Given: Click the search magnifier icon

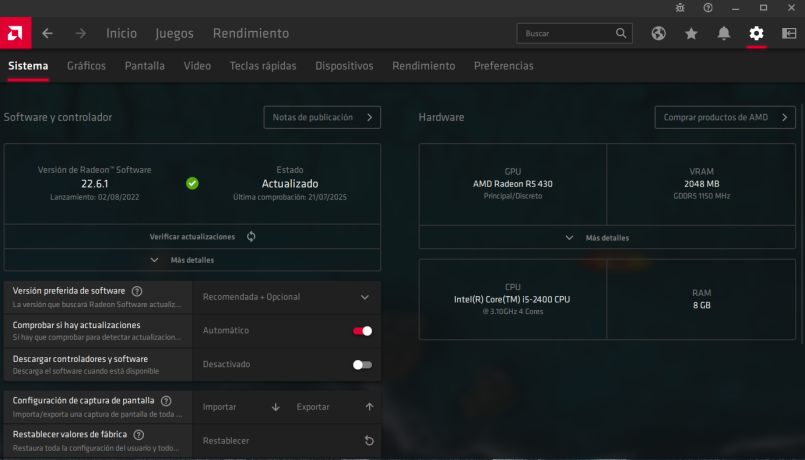Looking at the screenshot, I should click(x=621, y=33).
